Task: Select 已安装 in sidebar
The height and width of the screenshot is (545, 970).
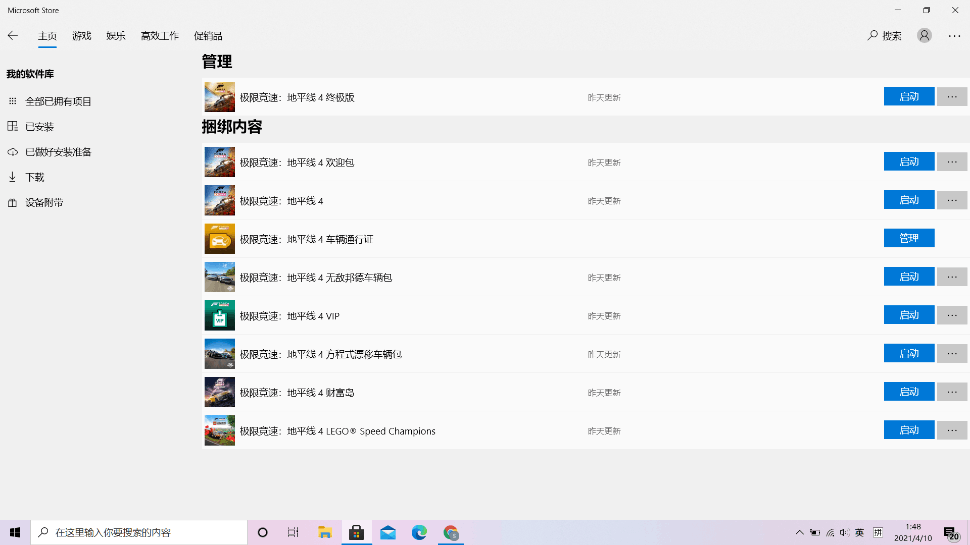Action: [40, 127]
